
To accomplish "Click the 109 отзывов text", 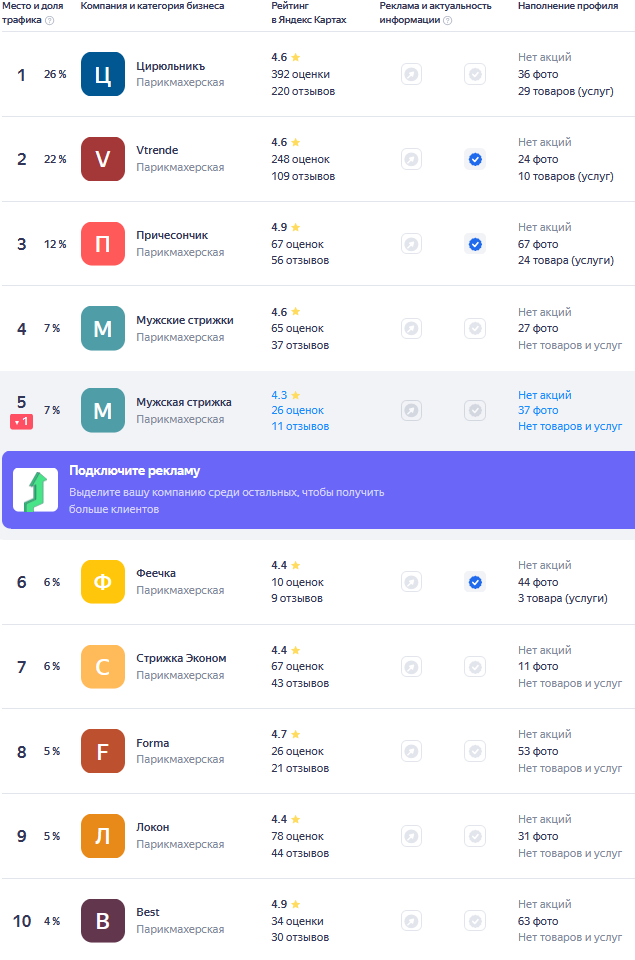I will click(x=303, y=176).
